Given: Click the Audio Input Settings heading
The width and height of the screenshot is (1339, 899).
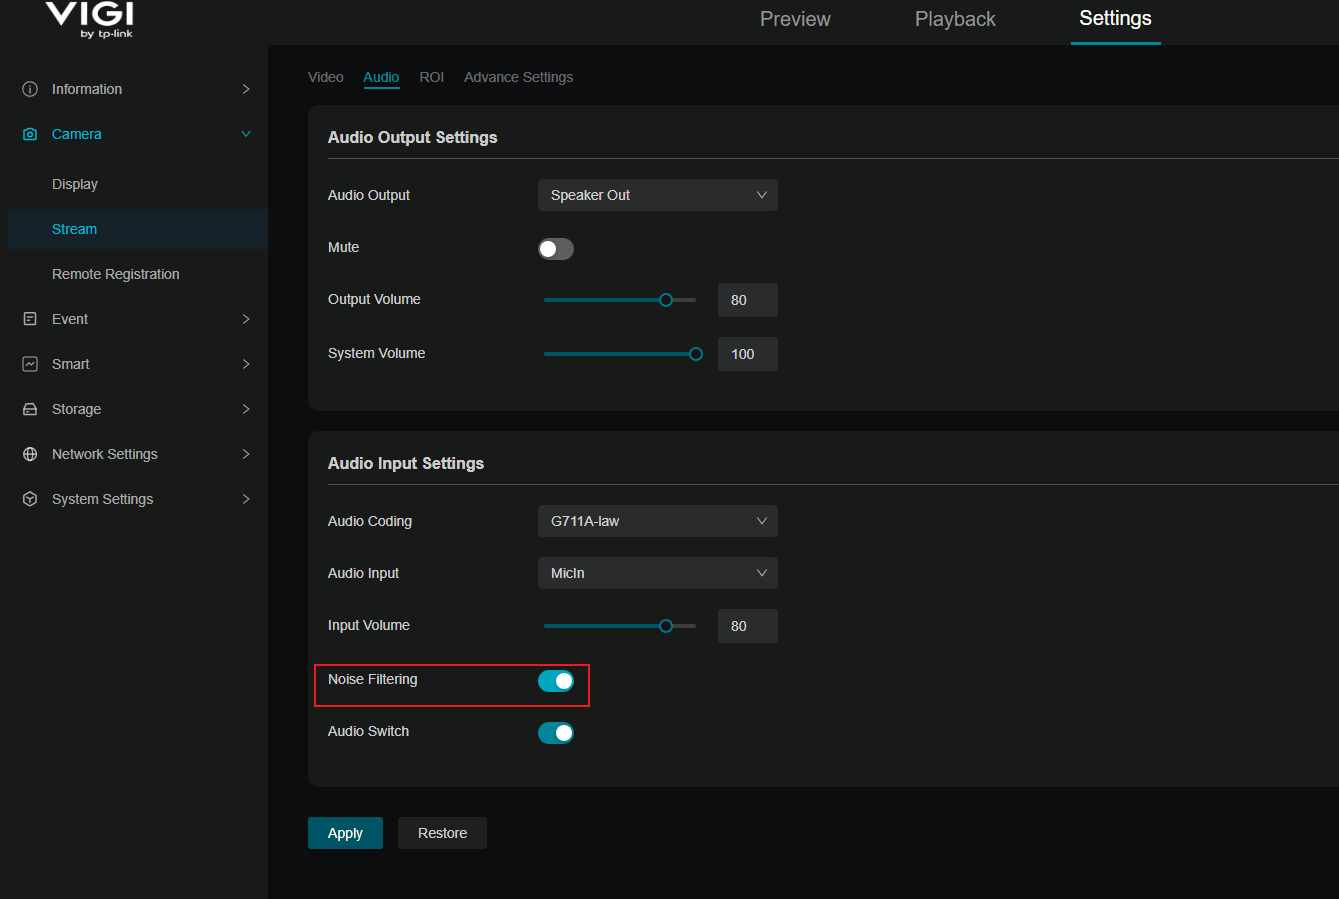Looking at the screenshot, I should point(406,463).
